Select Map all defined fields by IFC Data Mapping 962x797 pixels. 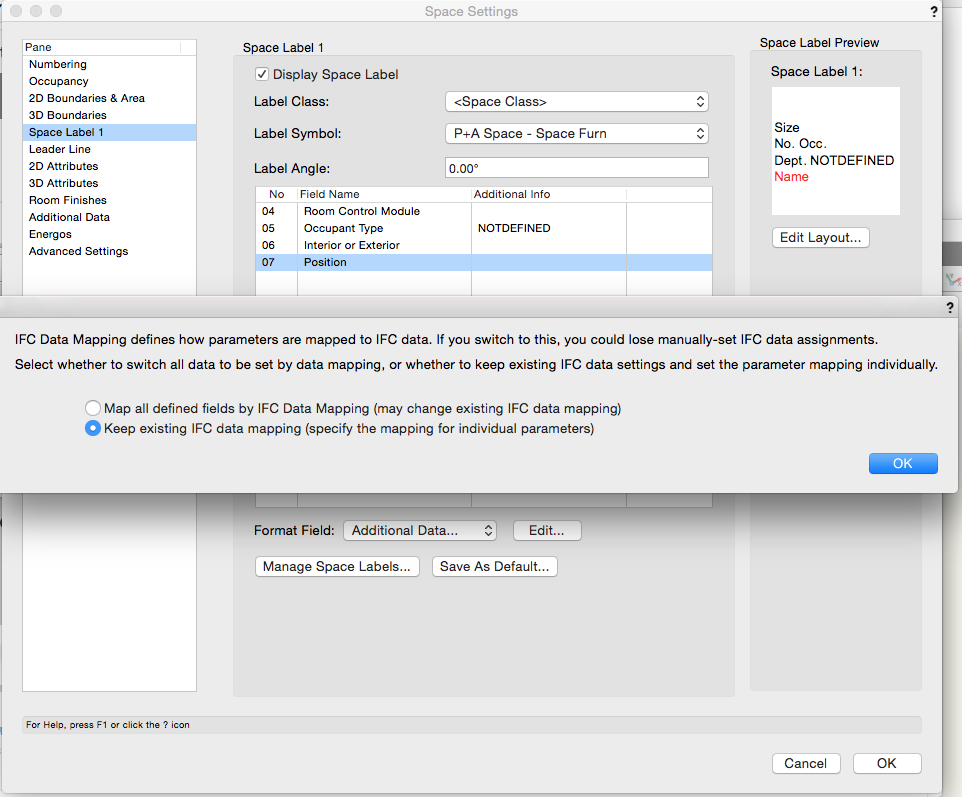[93, 408]
